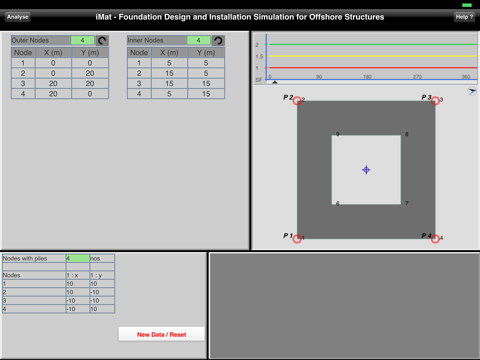Select pile node 3 x-value cell
The image size is (480, 360).
coord(78,300)
